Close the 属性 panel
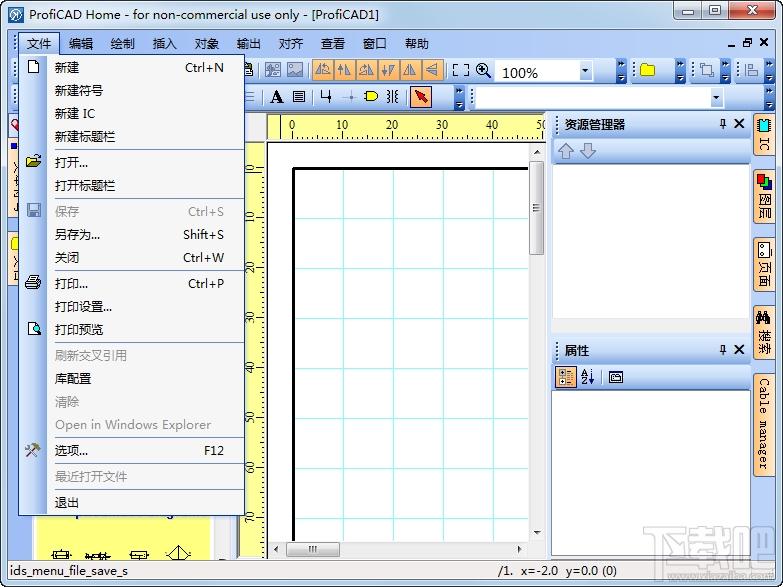Screen dimensions: 783x587 pos(740,350)
